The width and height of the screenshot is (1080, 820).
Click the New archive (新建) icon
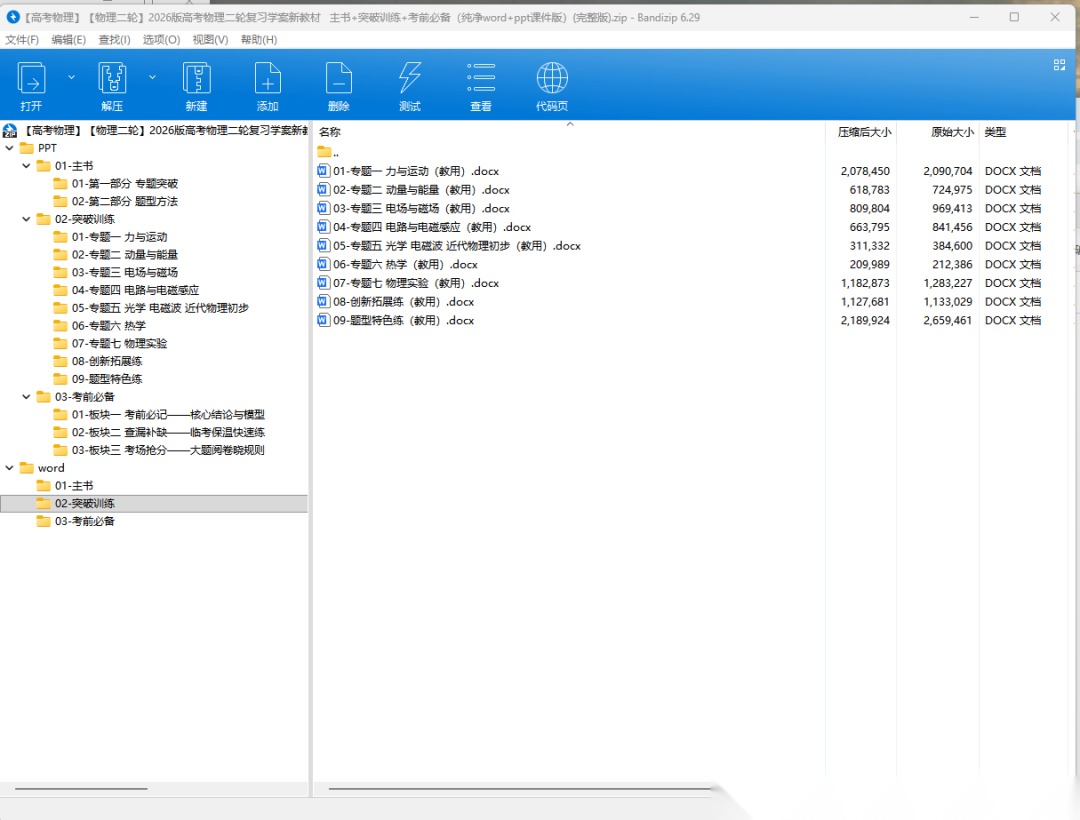pyautogui.click(x=196, y=79)
